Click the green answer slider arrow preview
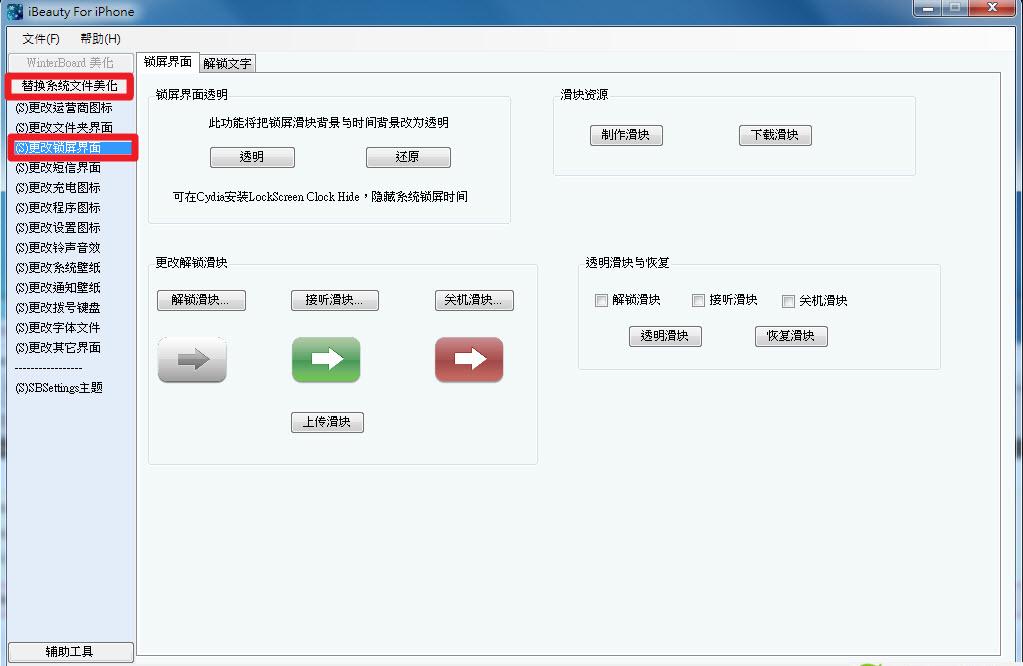 click(325, 361)
